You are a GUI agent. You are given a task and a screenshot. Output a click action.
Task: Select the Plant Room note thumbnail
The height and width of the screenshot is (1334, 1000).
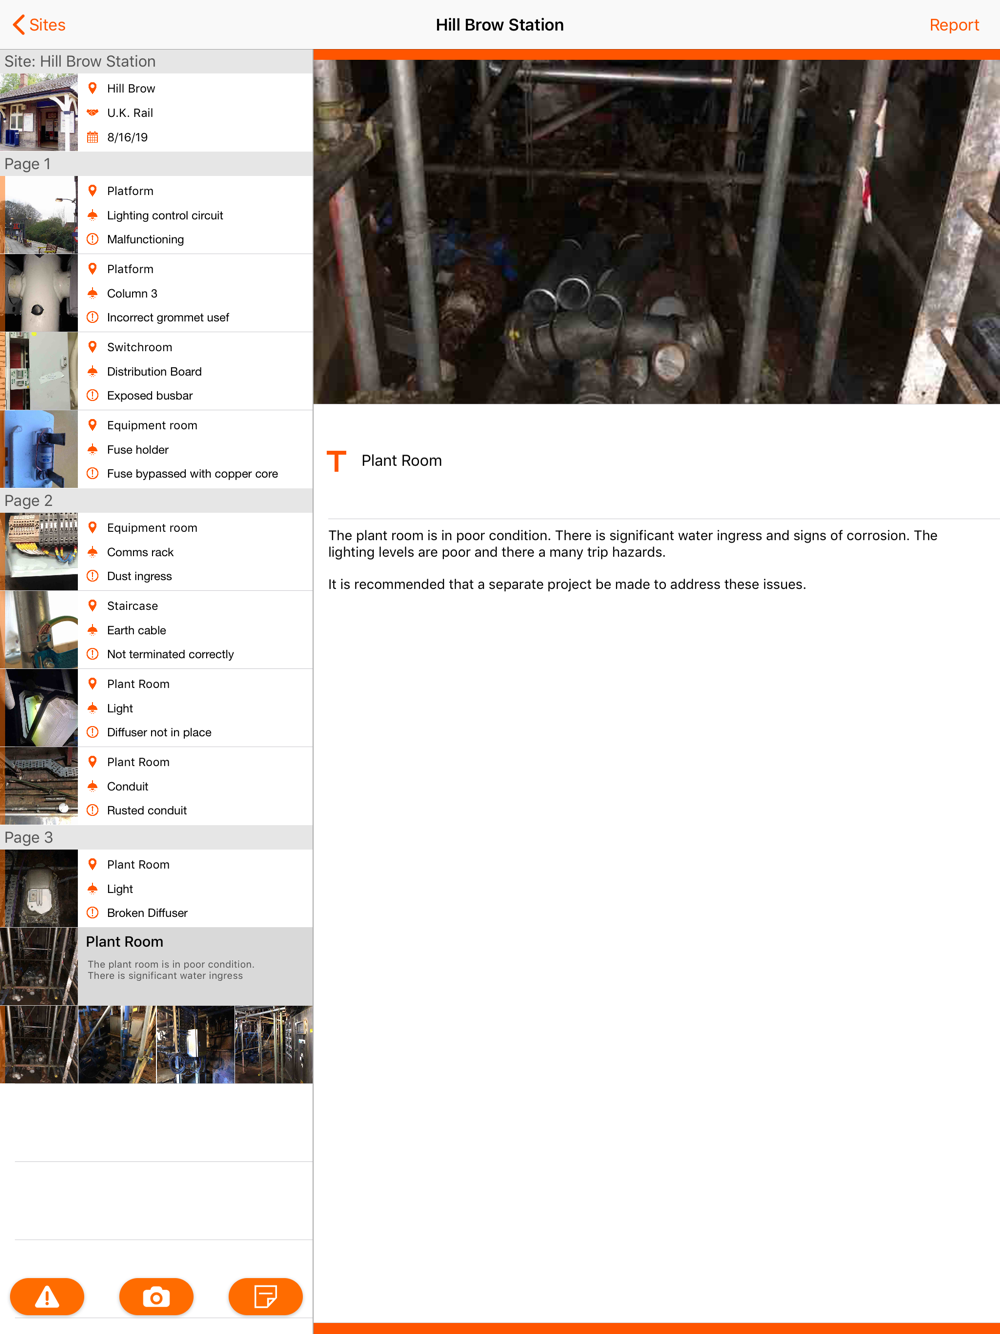39,967
